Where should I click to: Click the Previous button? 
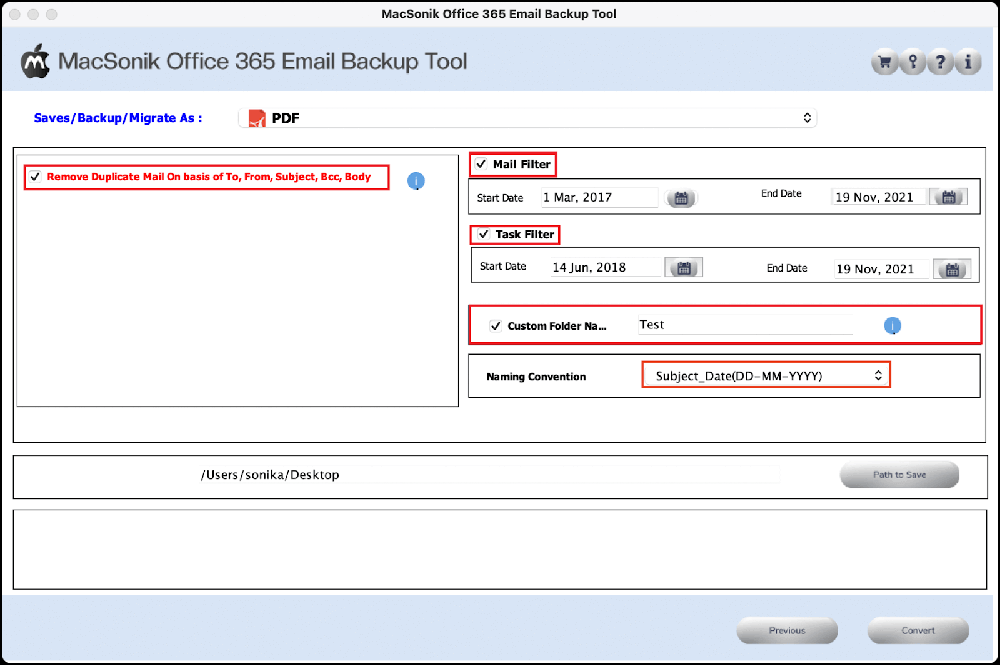coord(787,631)
